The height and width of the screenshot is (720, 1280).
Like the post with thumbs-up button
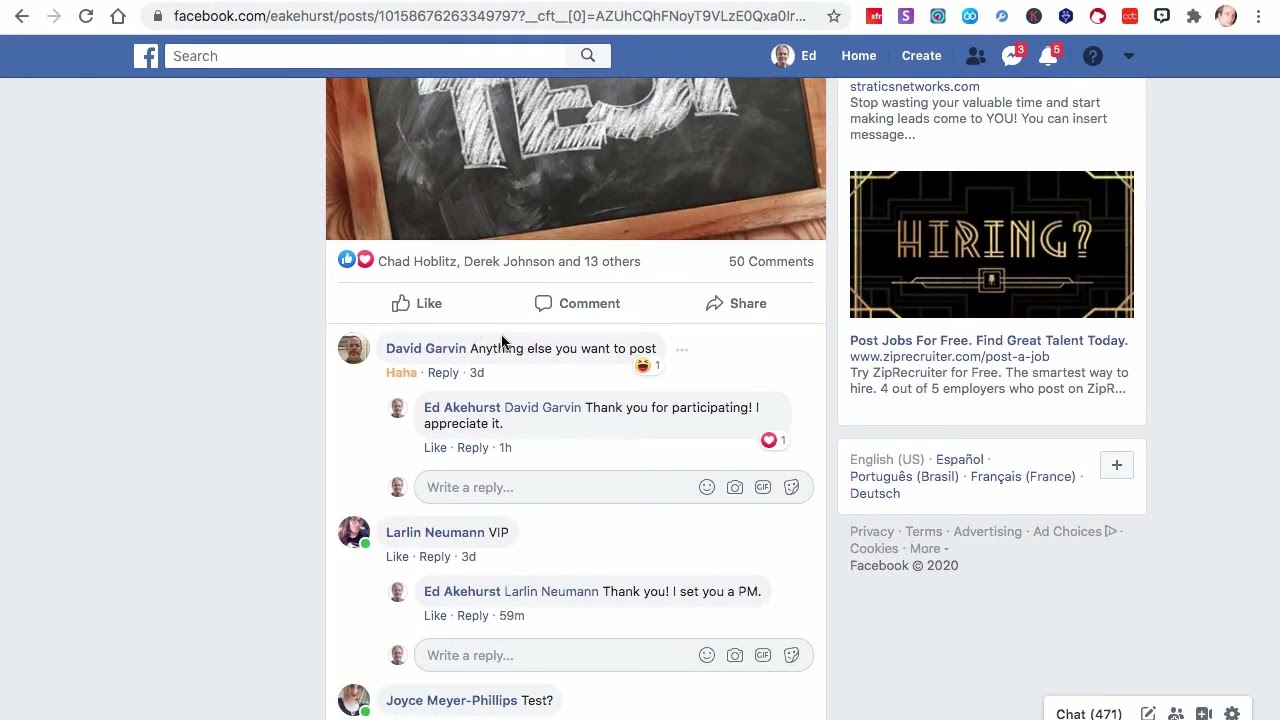pos(417,303)
